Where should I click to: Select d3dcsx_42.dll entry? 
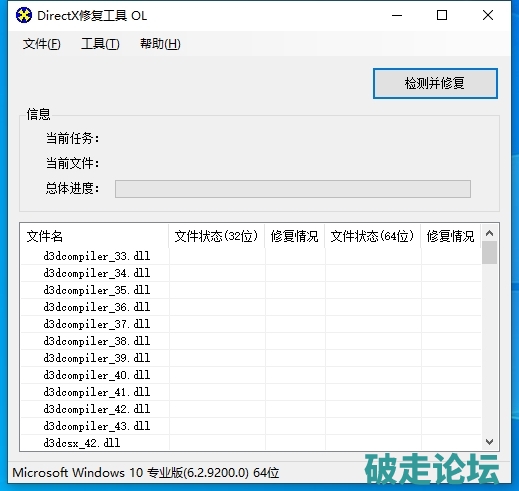click(x=251, y=443)
